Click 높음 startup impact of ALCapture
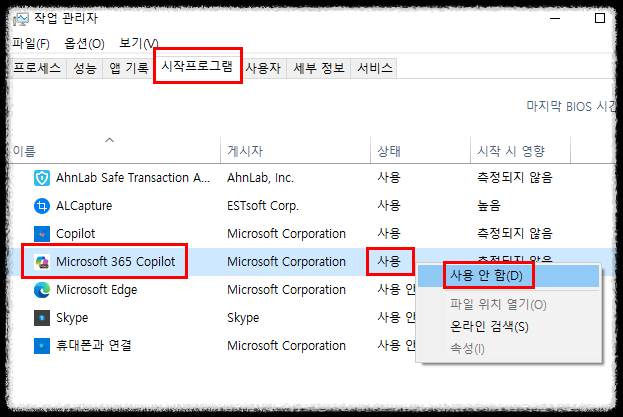This screenshot has height=417, width=623. click(x=489, y=206)
